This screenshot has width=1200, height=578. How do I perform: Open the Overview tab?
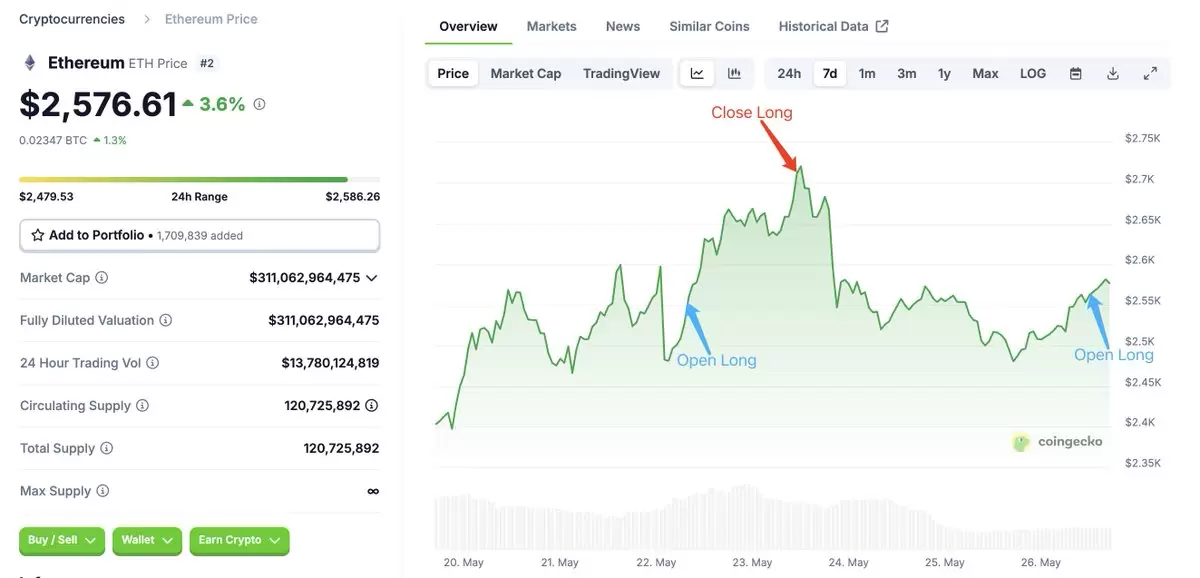pyautogui.click(x=468, y=27)
